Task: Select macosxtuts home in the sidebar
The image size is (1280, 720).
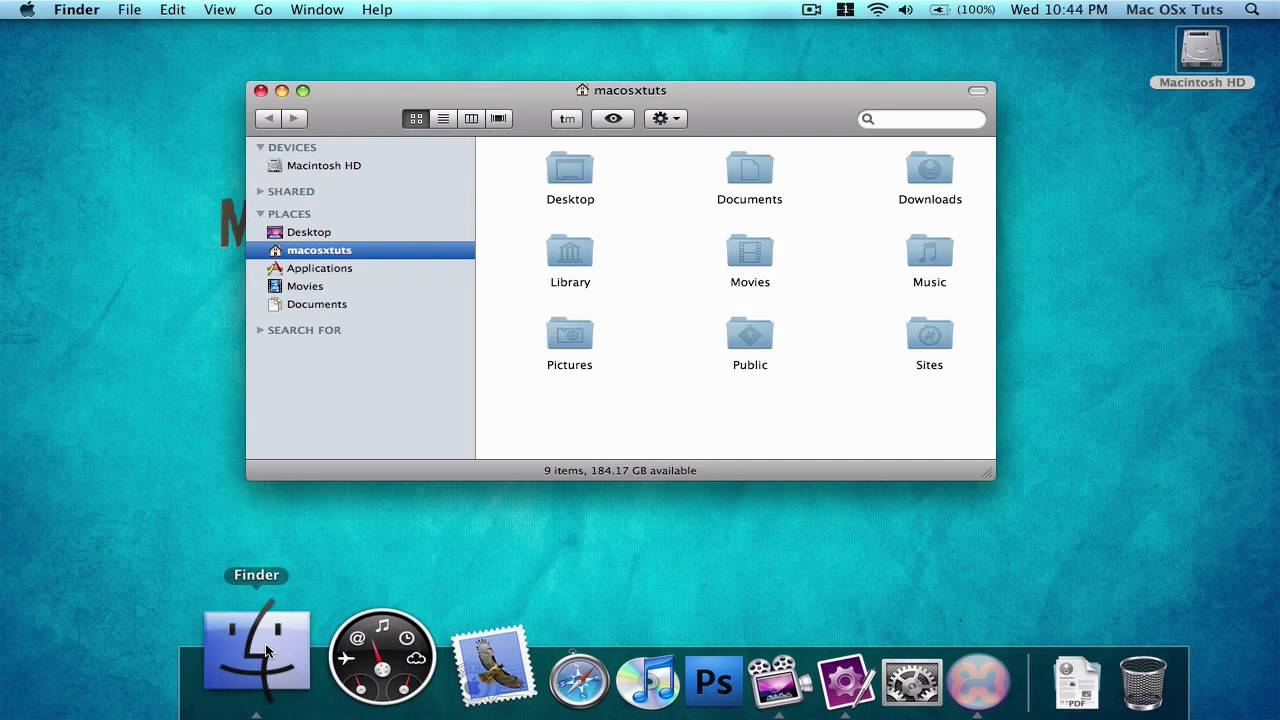Action: point(360,250)
